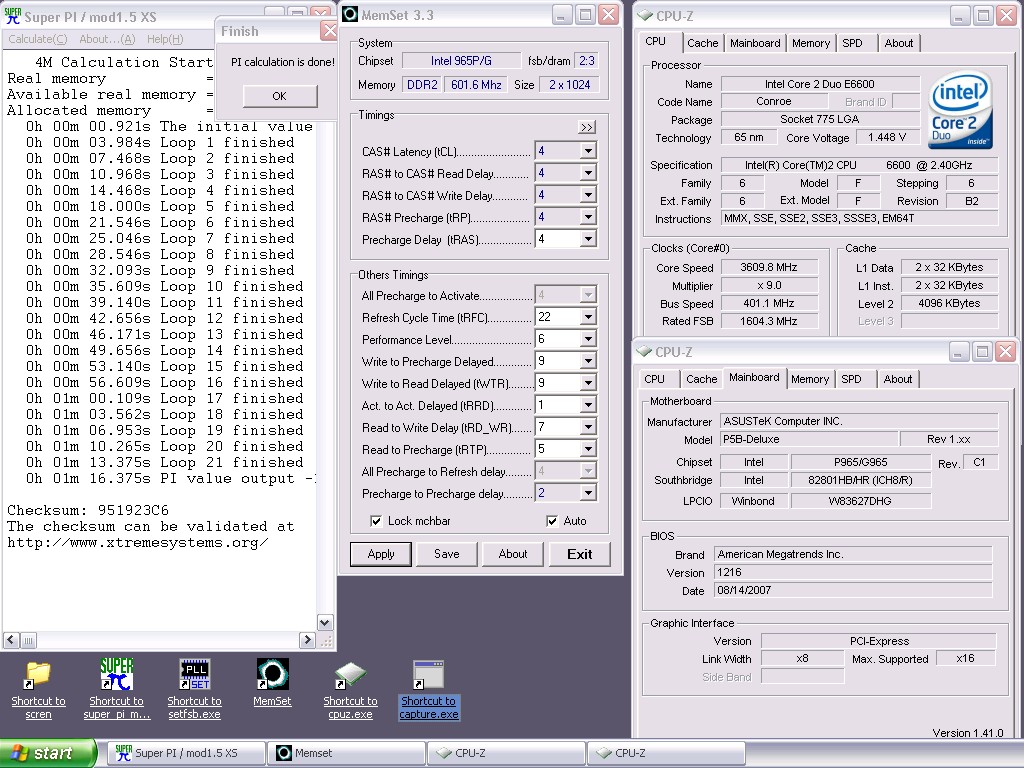Click the Model field P5B-Deluxe
Viewport: 1024px width, 768px height.
coord(808,440)
